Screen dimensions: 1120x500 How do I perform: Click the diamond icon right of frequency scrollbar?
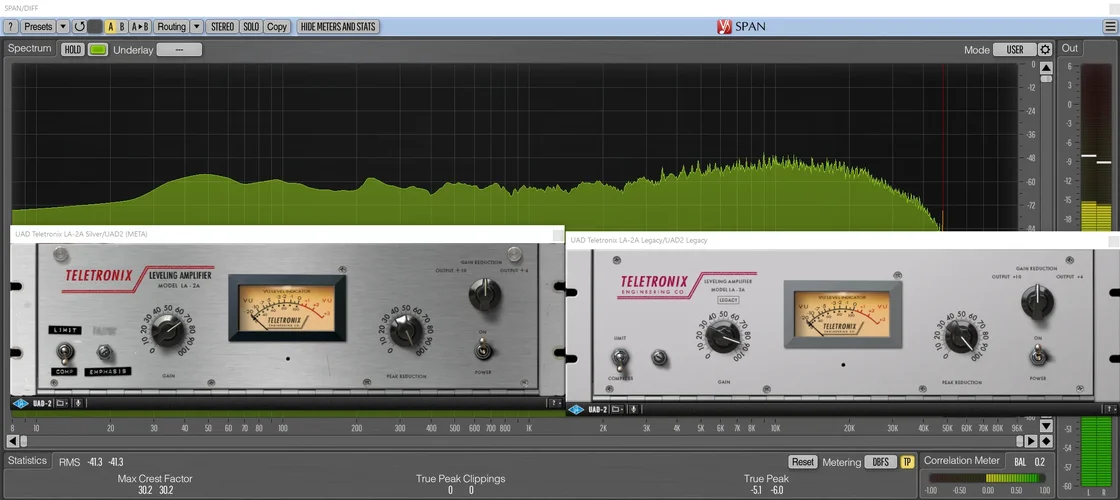click(x=1045, y=441)
